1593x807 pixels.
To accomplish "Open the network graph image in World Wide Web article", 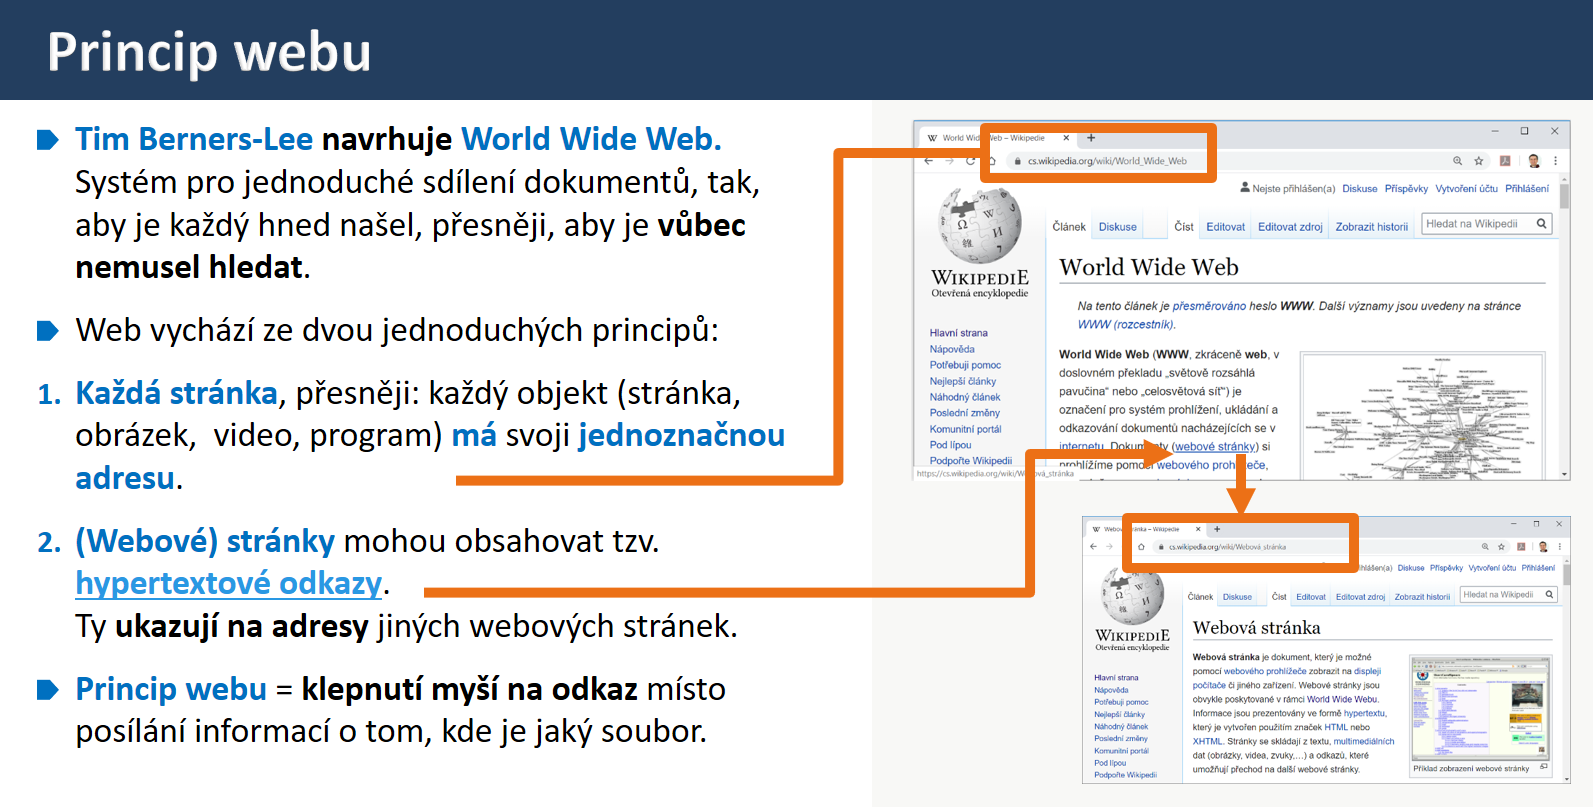I will coord(1423,416).
